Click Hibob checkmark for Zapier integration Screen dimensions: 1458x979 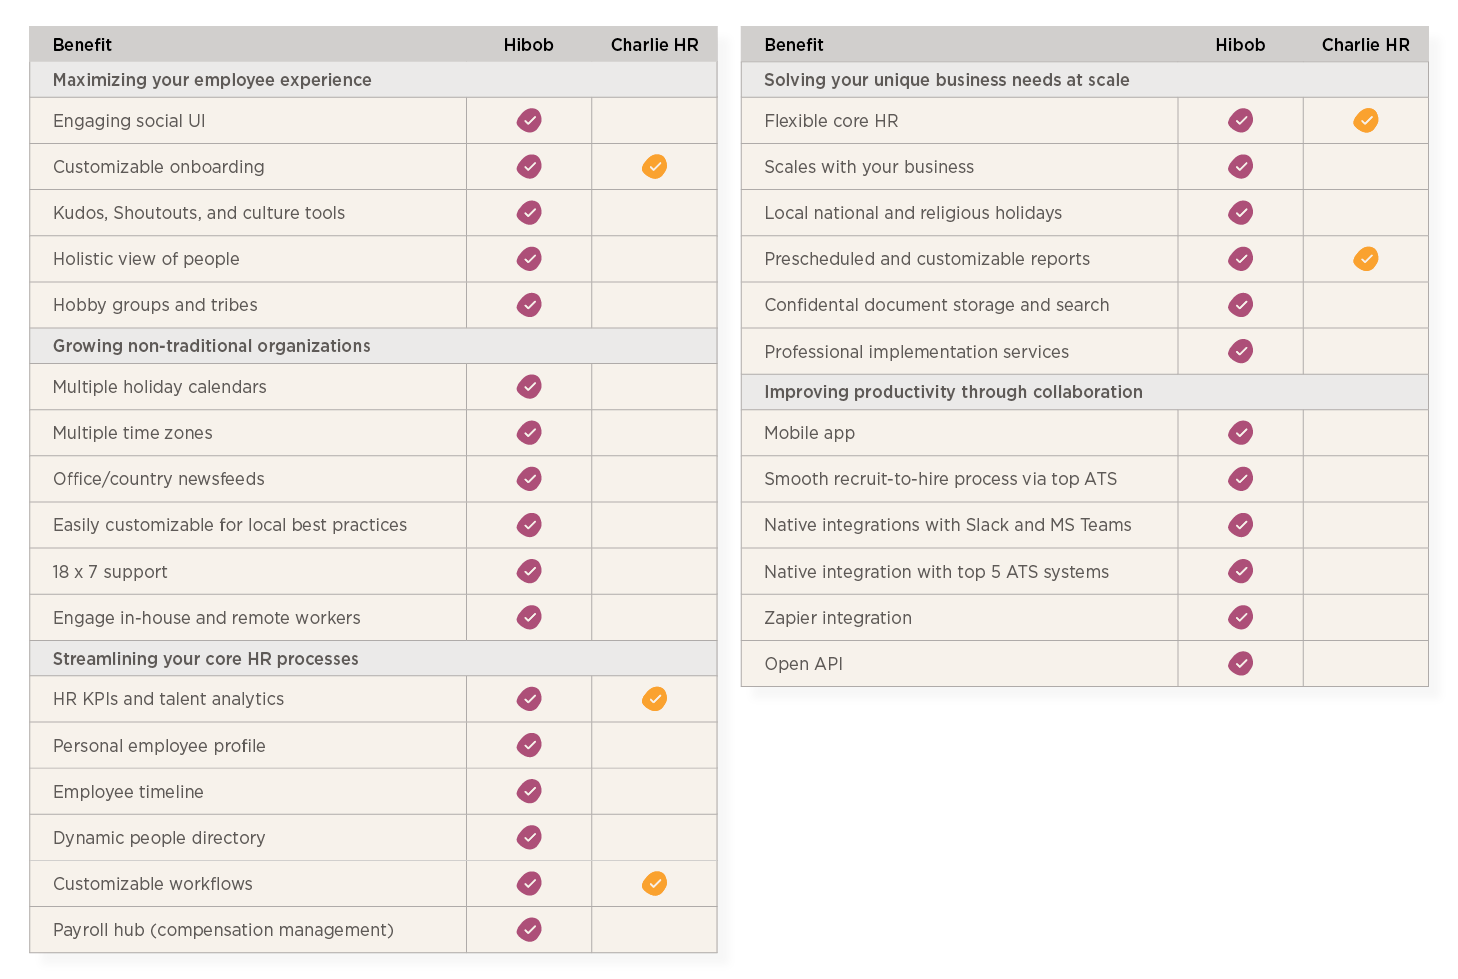click(x=1240, y=618)
